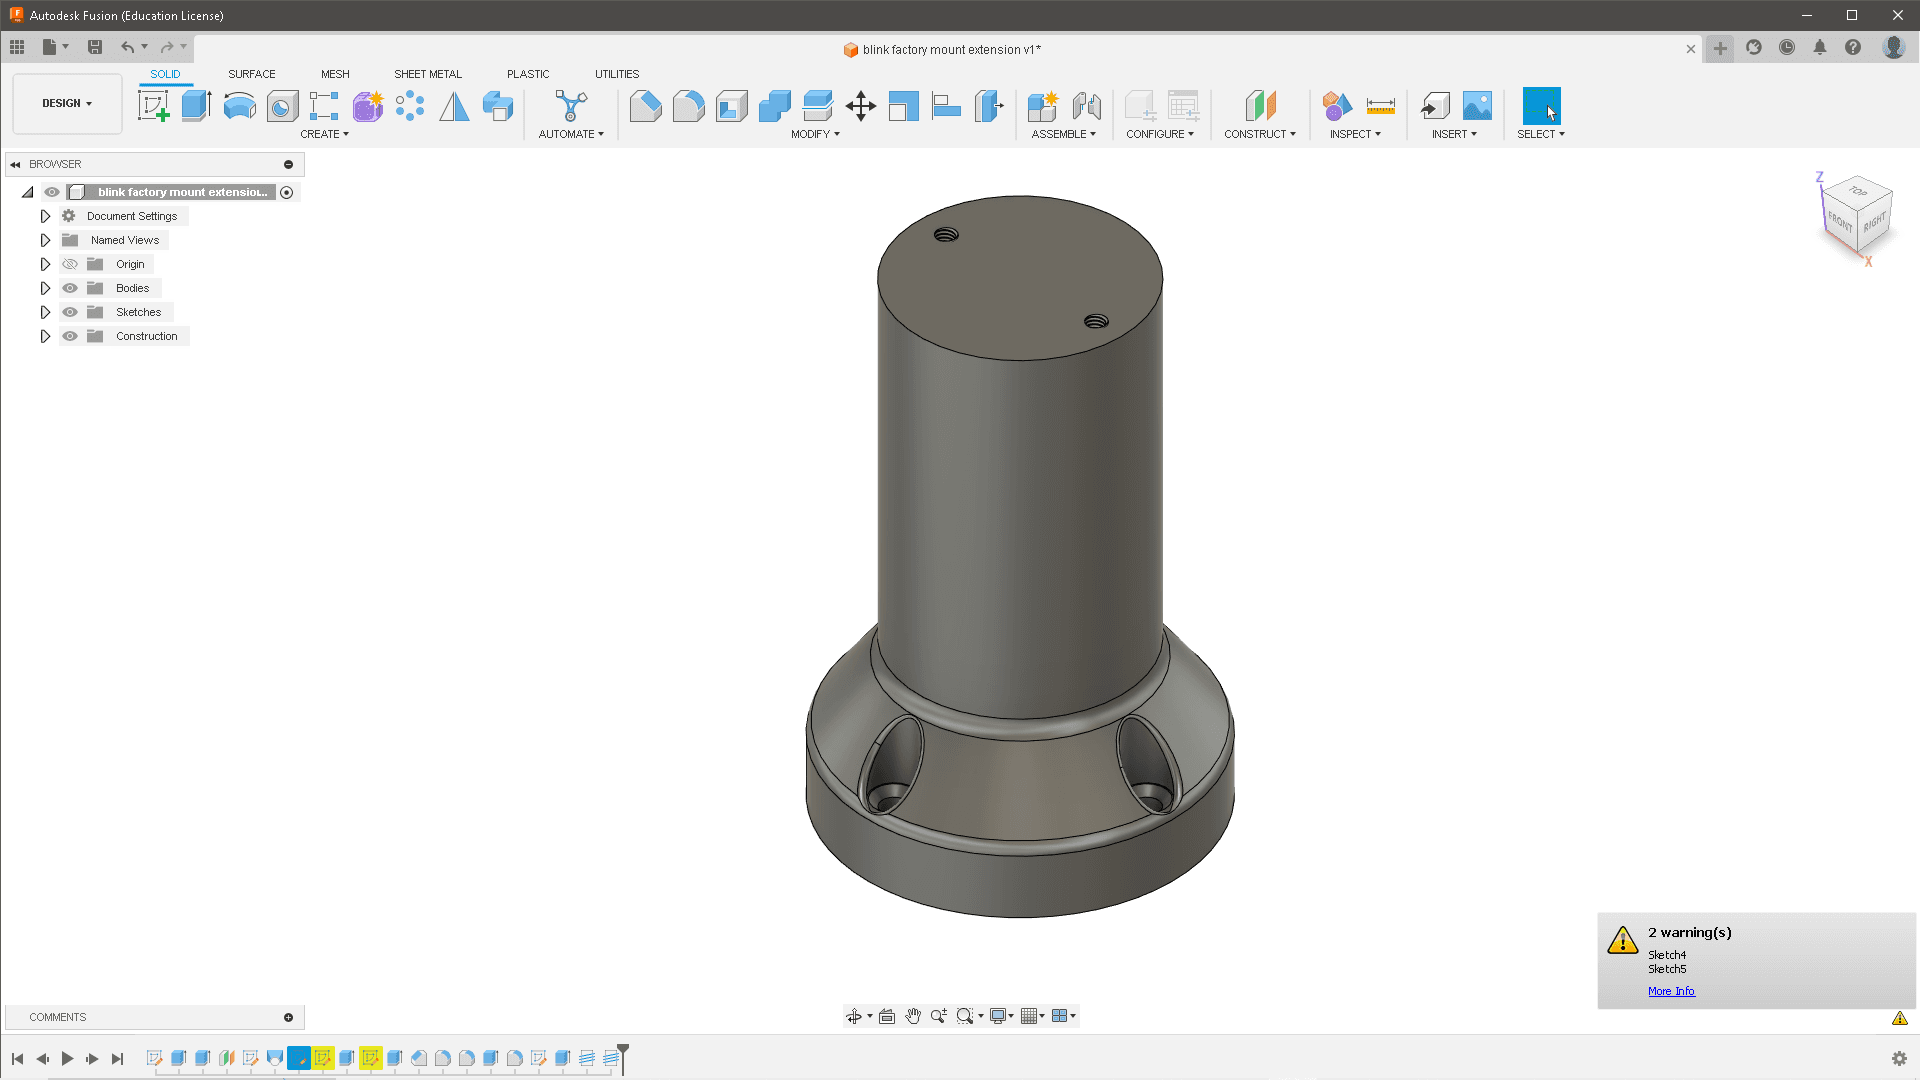Click the display settings toolbar icon
This screenshot has width=1920, height=1080.
click(x=1000, y=1015)
